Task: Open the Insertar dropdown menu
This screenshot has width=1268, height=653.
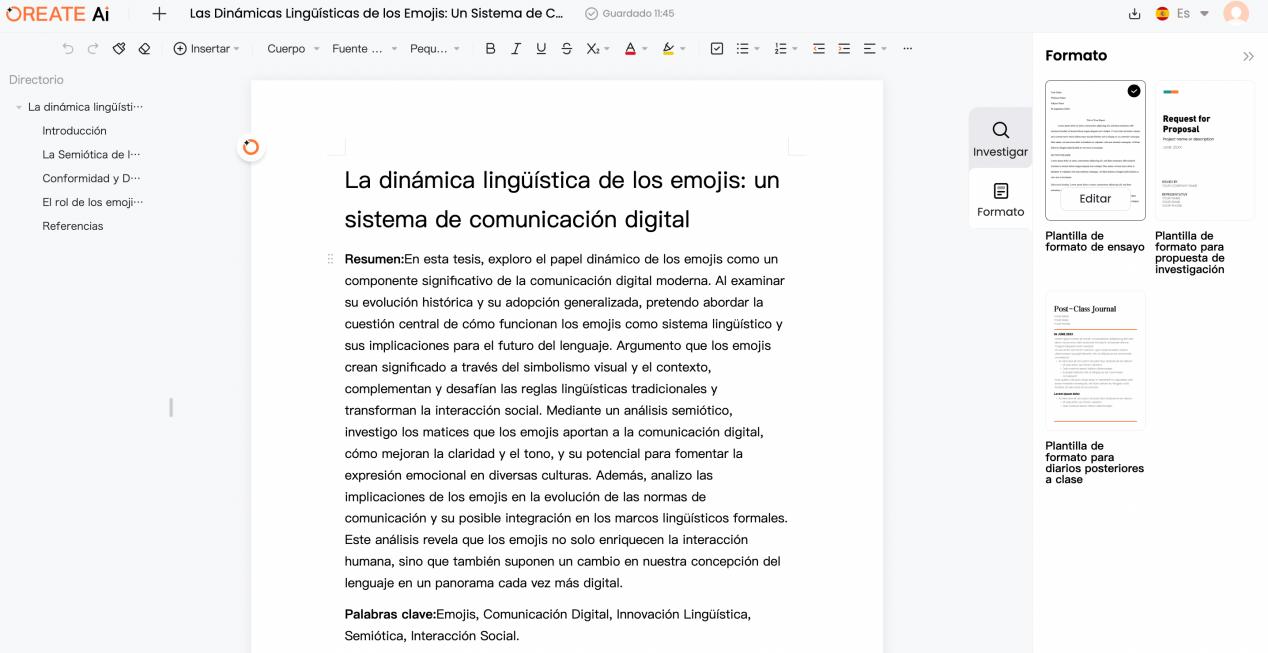Action: tap(206, 49)
